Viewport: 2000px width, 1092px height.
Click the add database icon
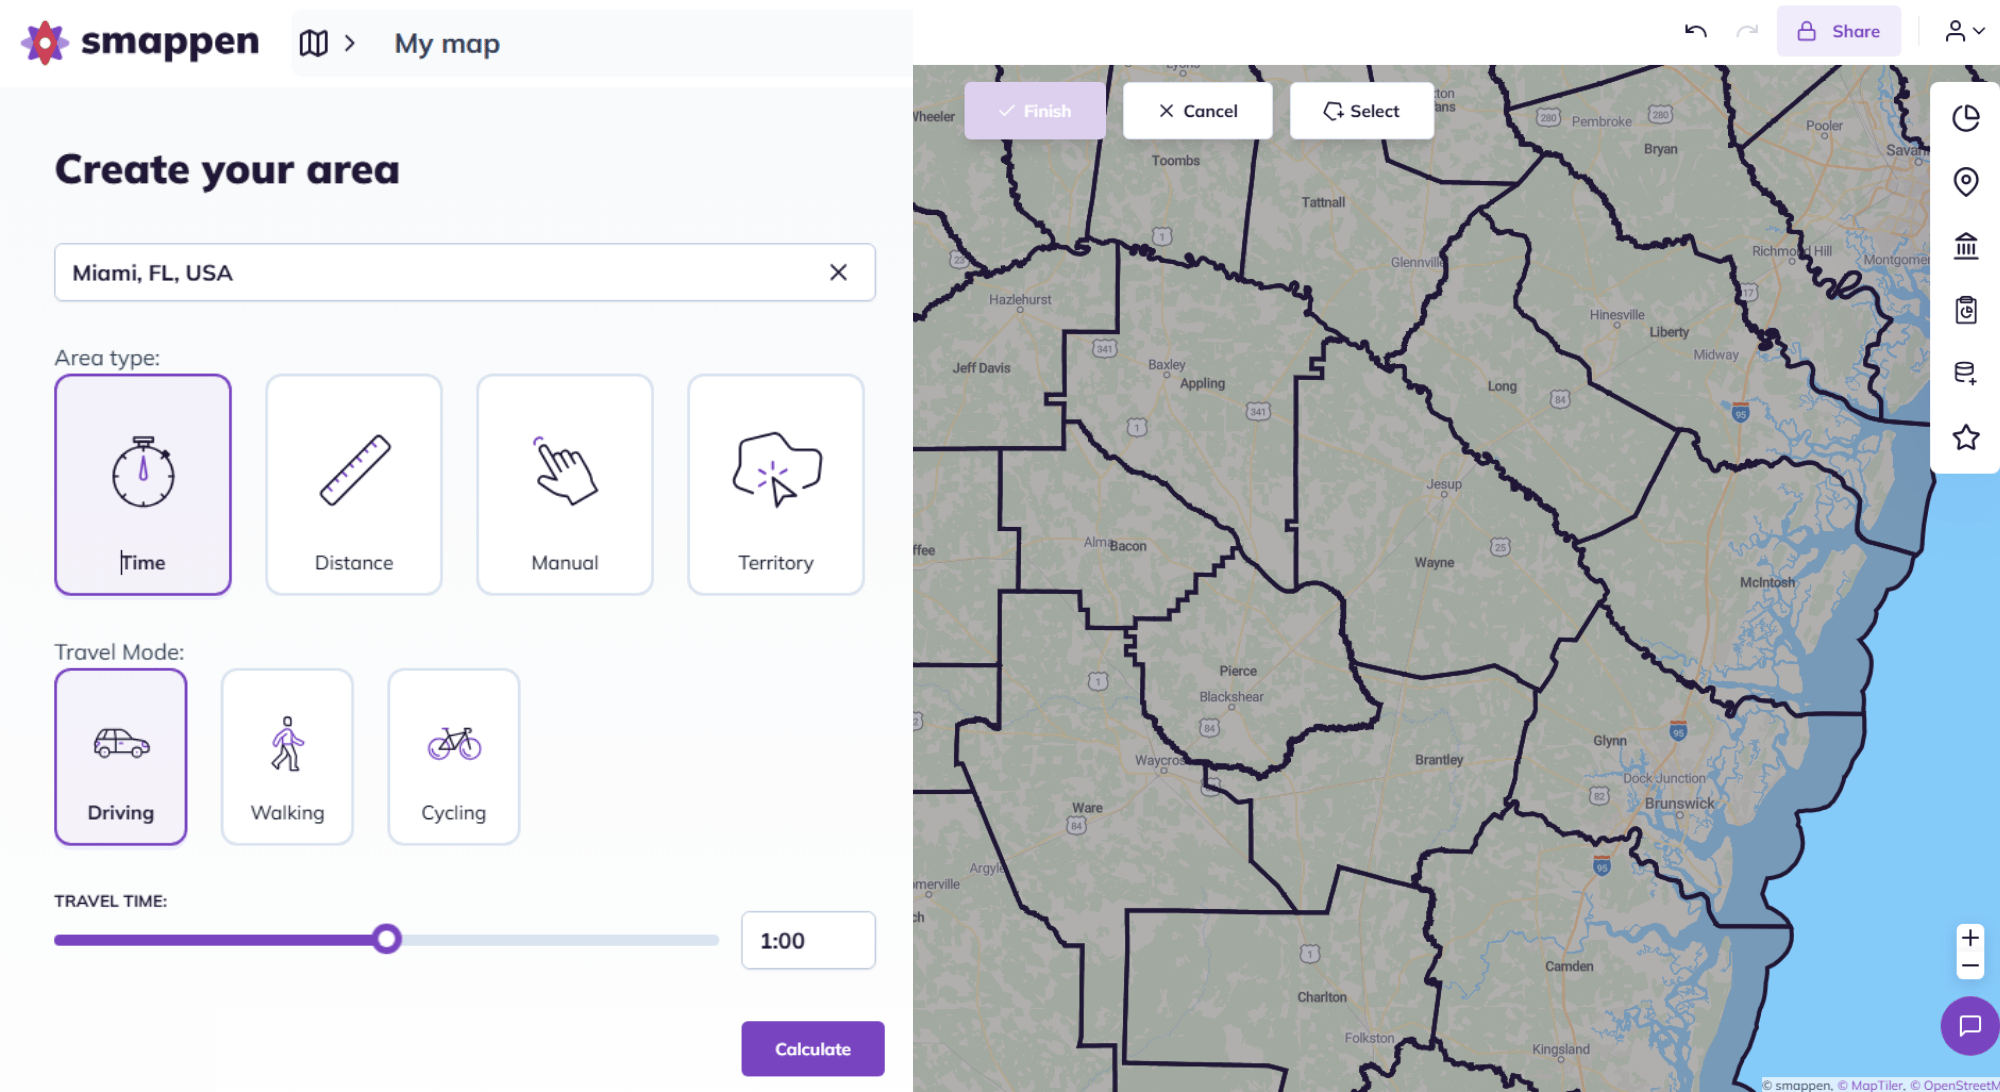1965,374
